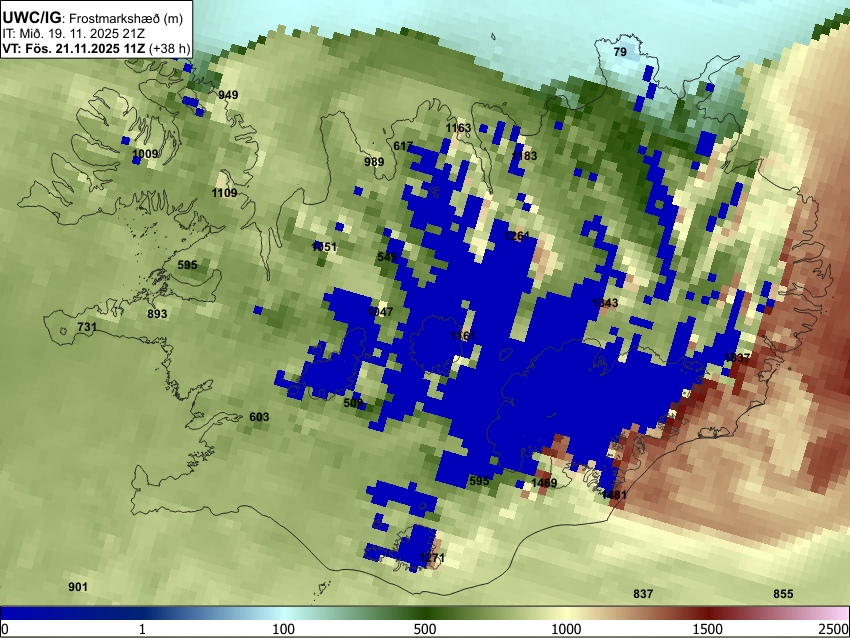Click the valid time 'VT: Fös. 21.11.2025 11Z'
Screen dimensions: 850x638
coord(73,48)
